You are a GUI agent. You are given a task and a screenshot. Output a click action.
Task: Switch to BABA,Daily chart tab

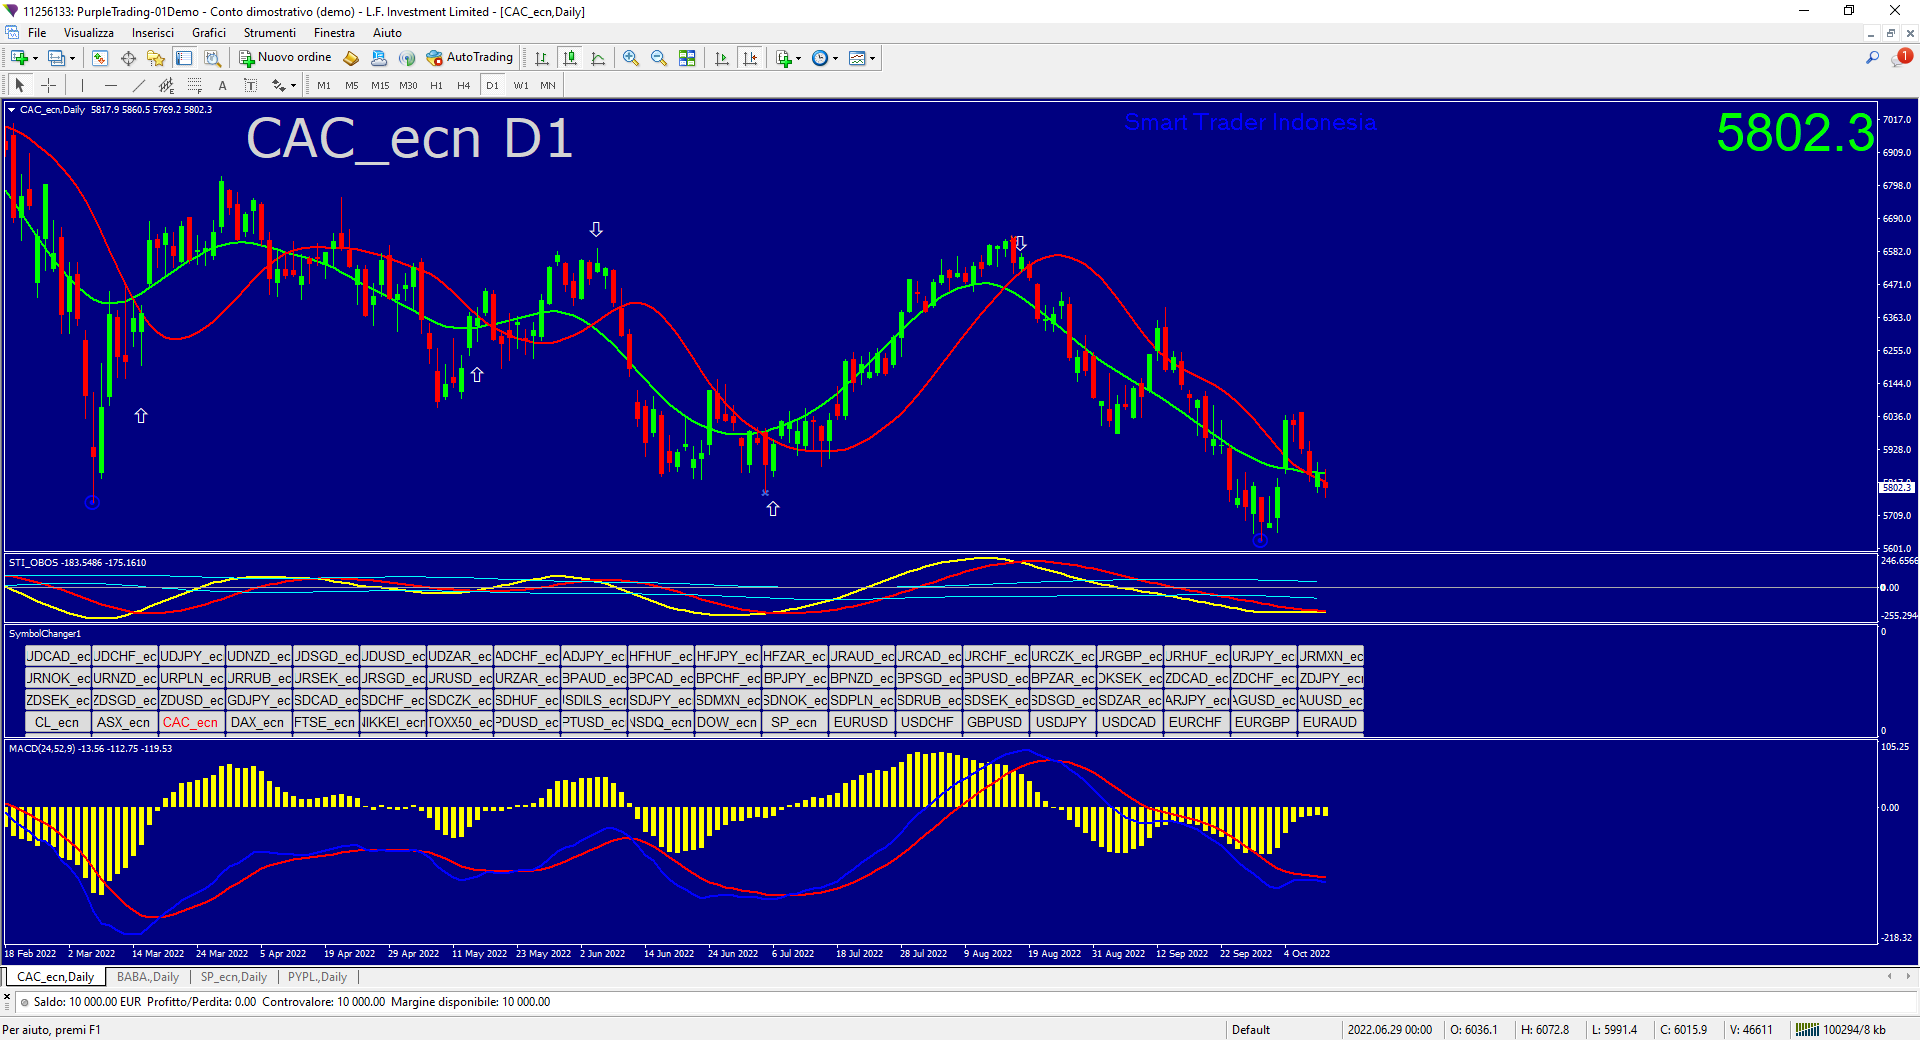148,977
